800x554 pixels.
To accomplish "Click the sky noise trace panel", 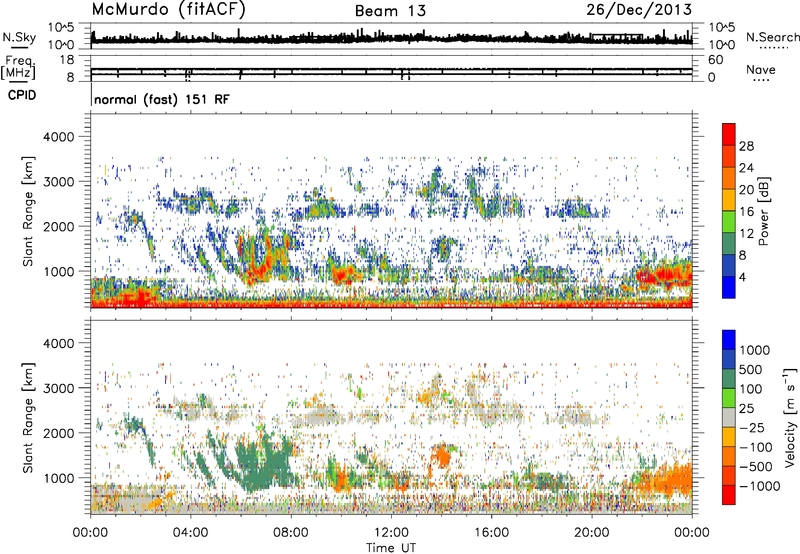I will click(391, 36).
